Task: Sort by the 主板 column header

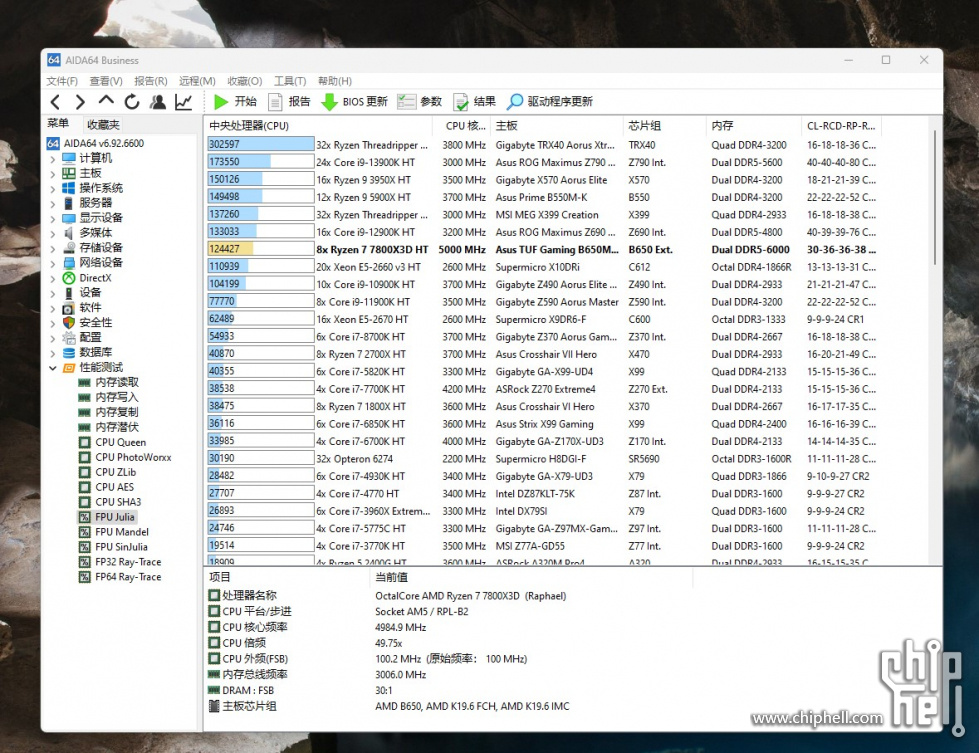Action: coord(556,126)
